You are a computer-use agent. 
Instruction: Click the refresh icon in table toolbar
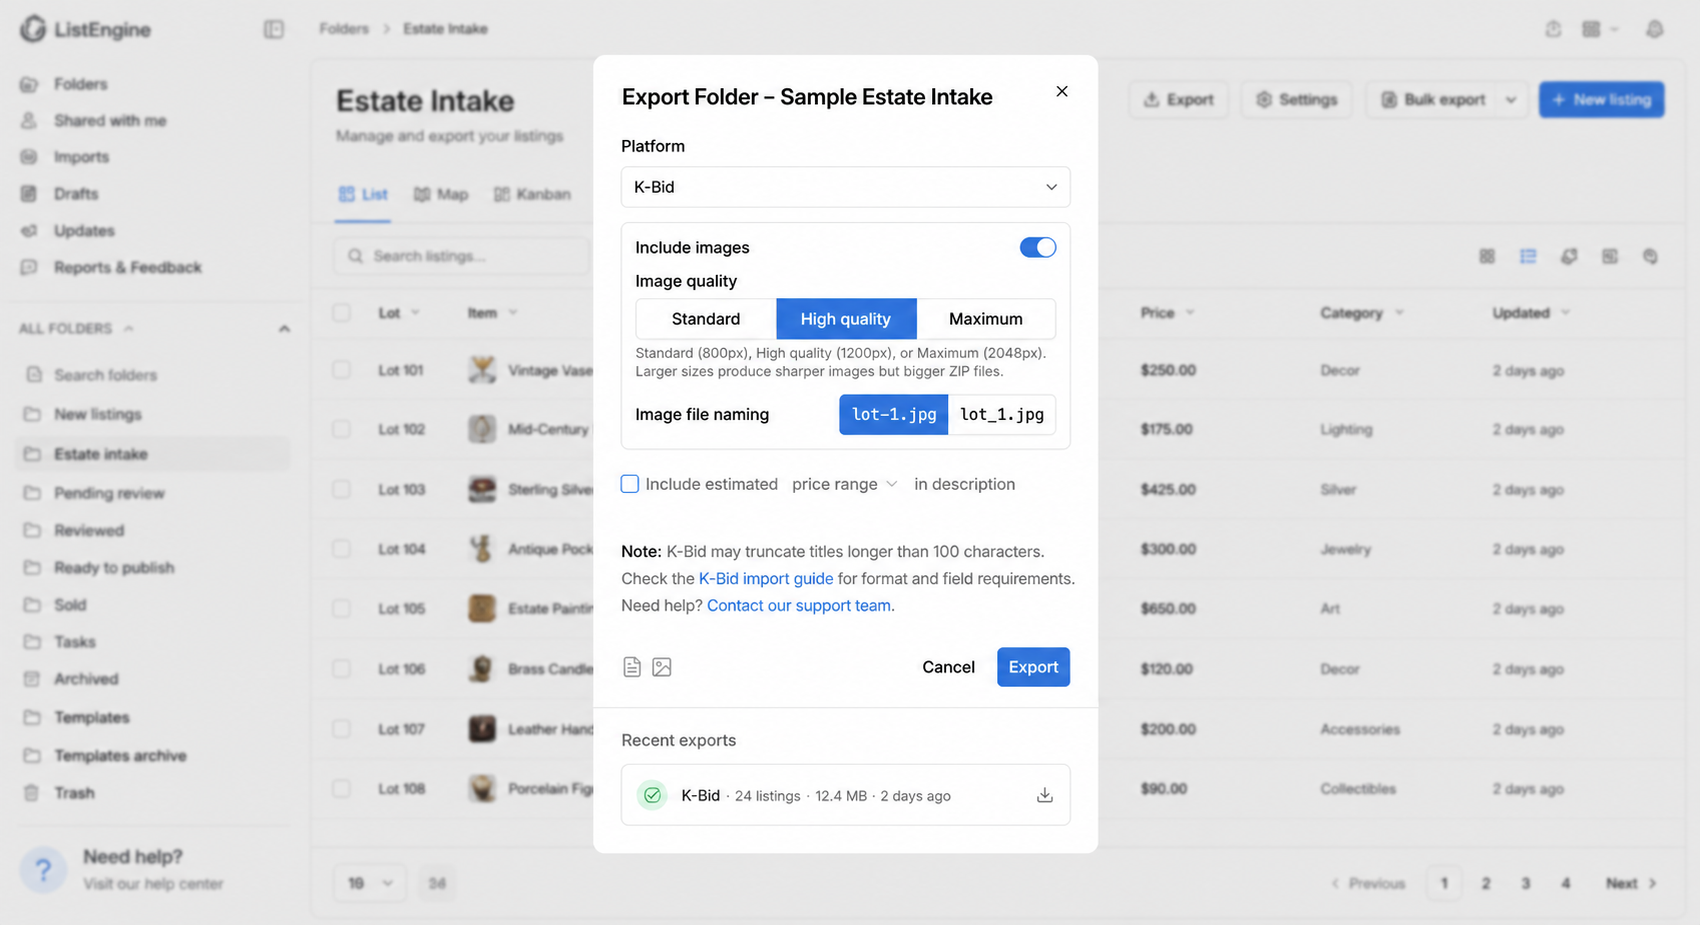[1569, 257]
